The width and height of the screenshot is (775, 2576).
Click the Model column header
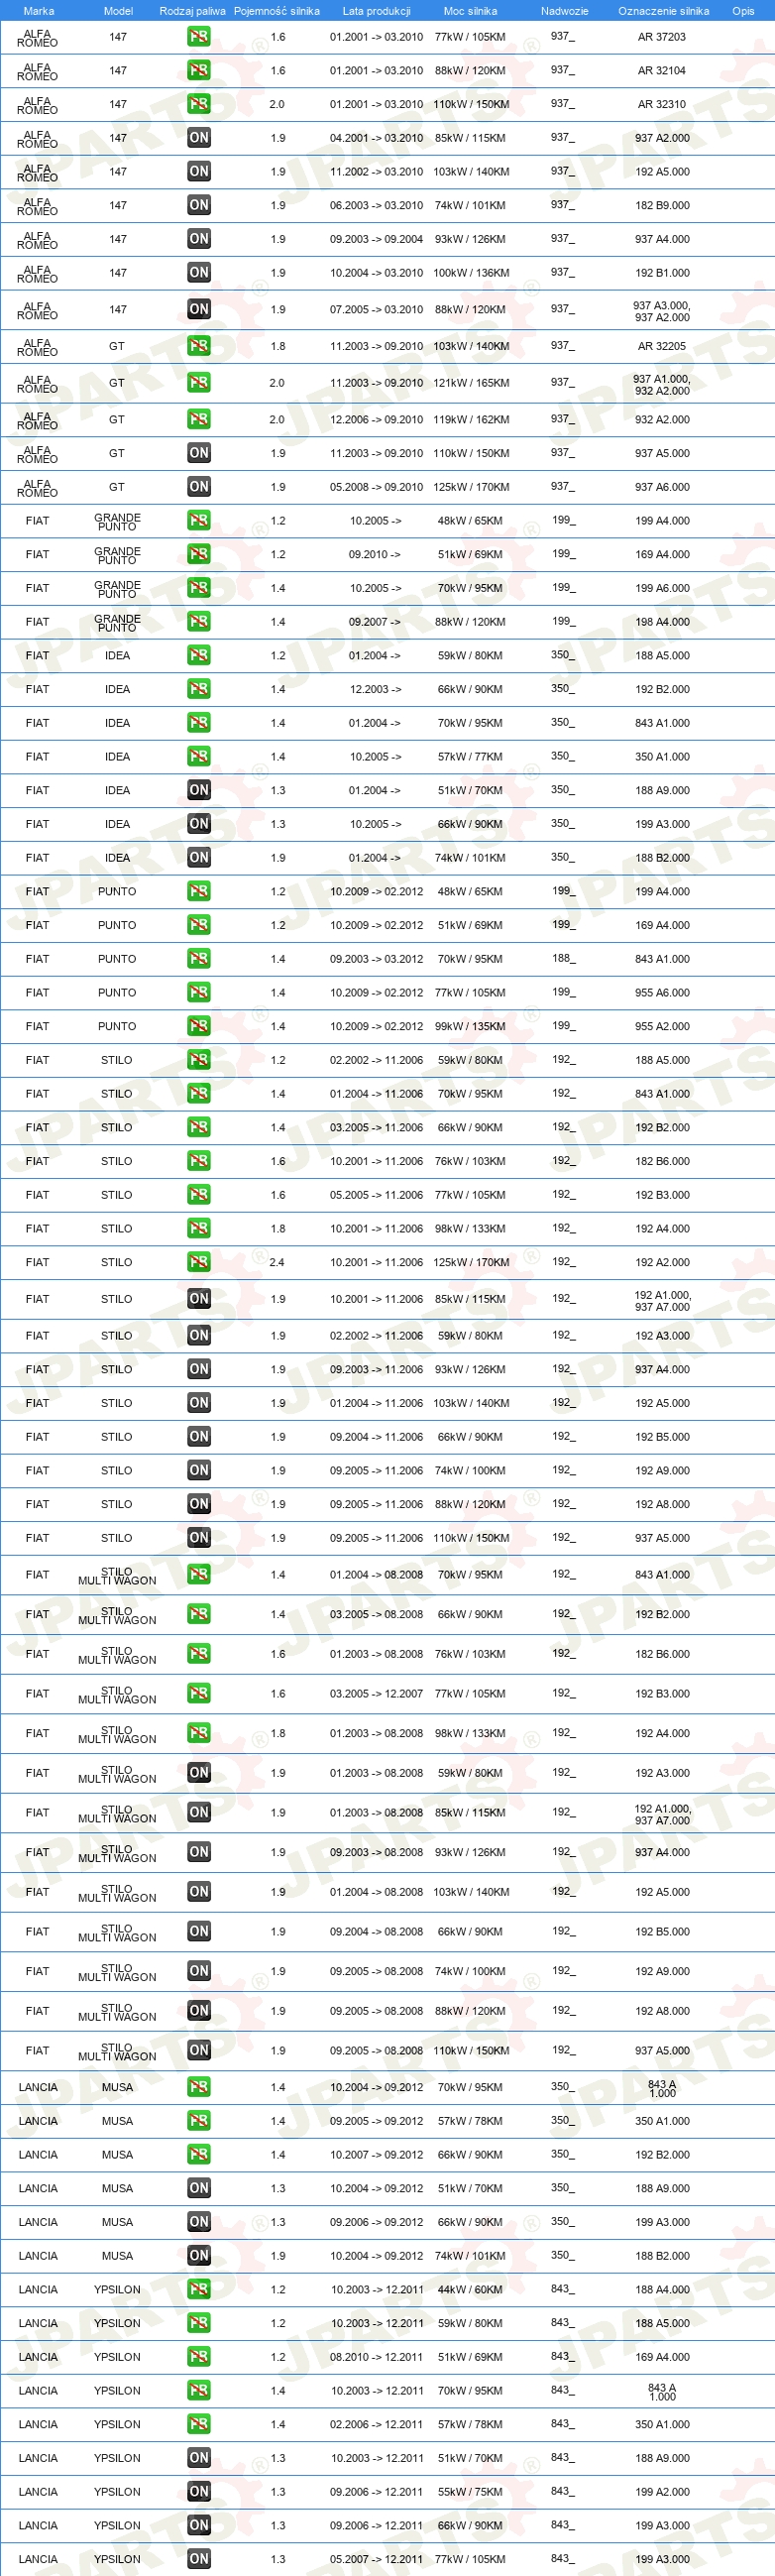(118, 11)
